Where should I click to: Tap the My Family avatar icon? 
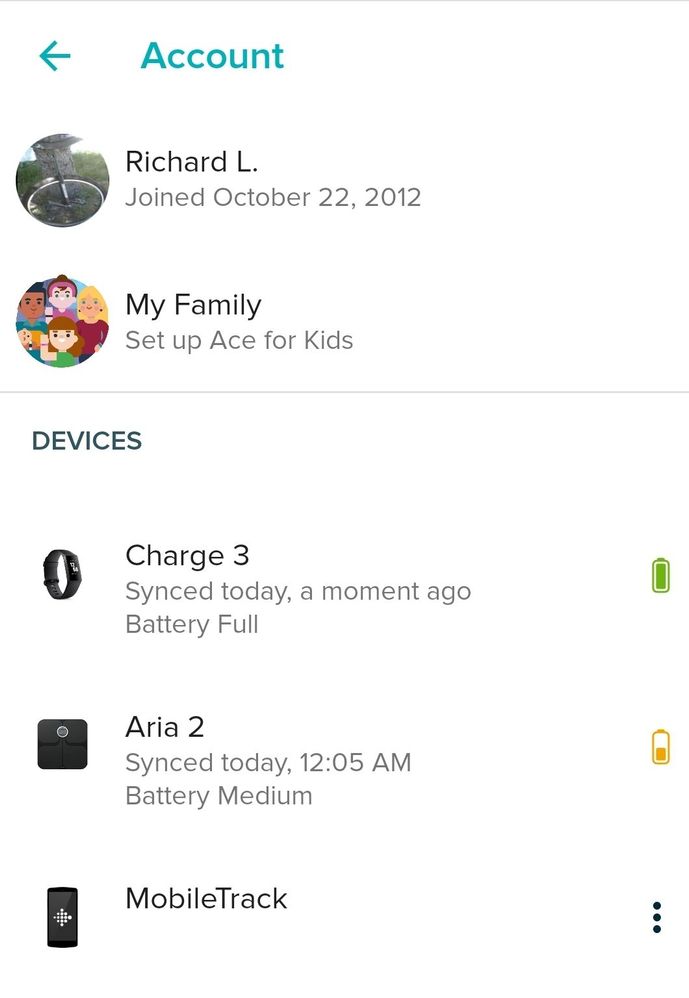tap(62, 322)
